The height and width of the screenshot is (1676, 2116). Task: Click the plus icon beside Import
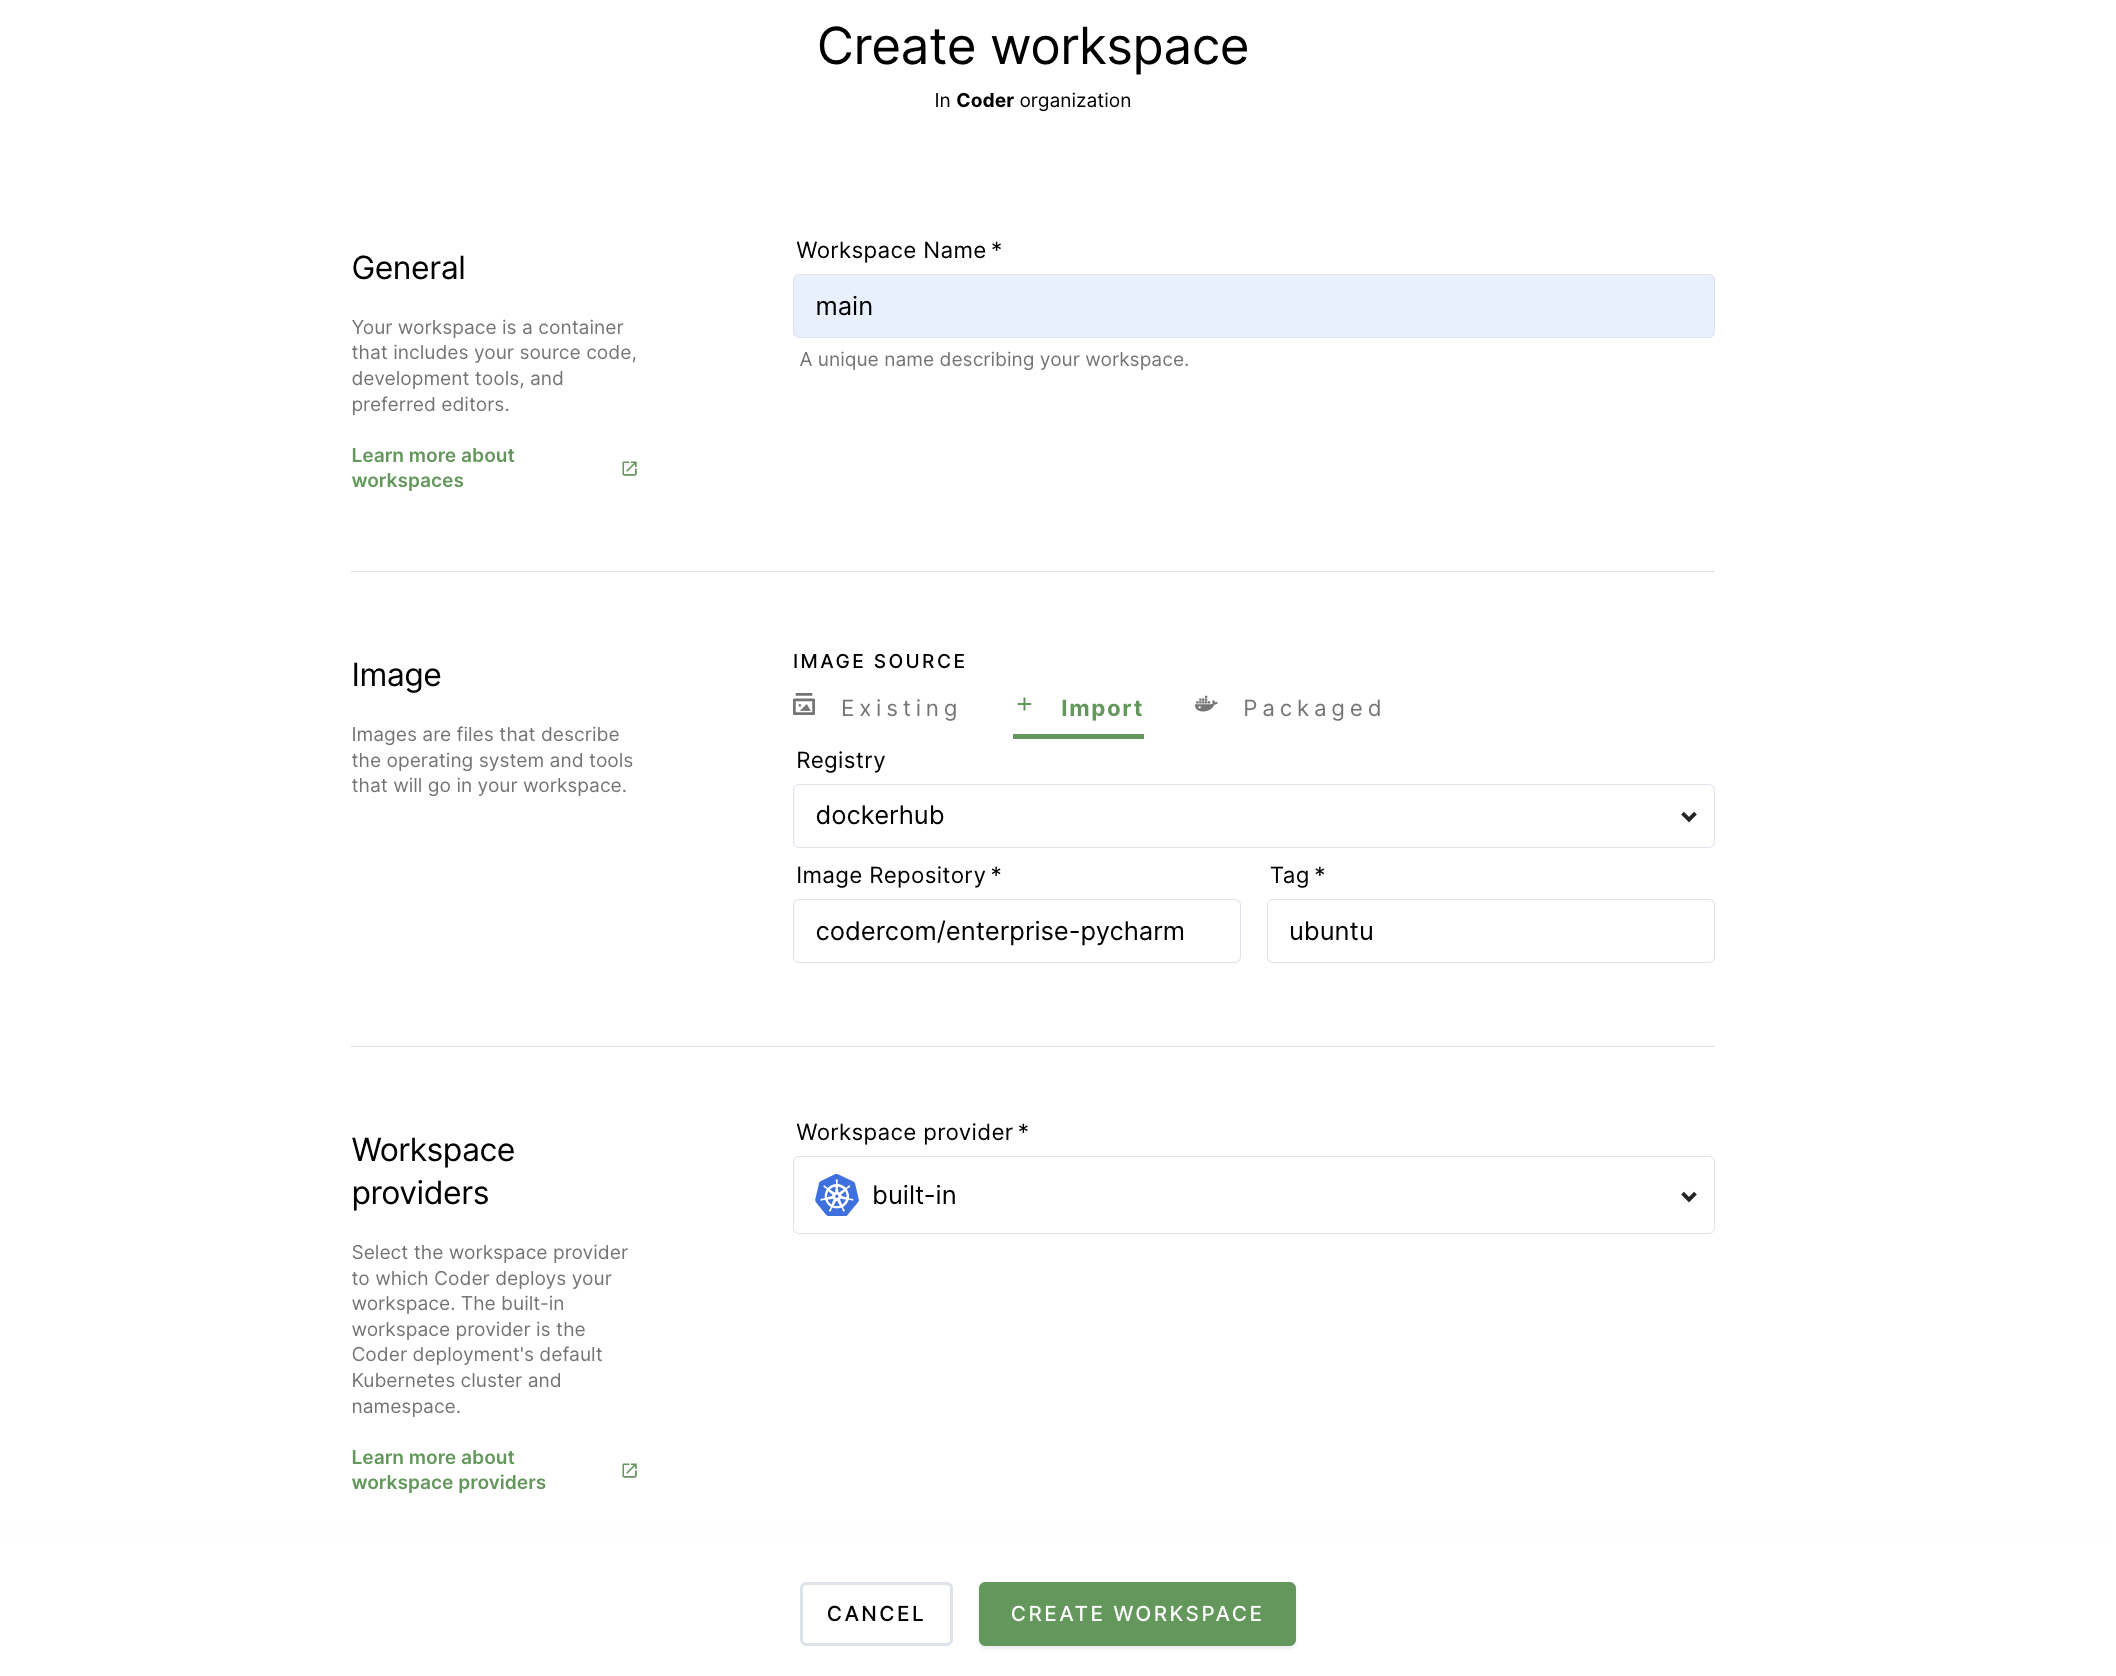[1024, 705]
